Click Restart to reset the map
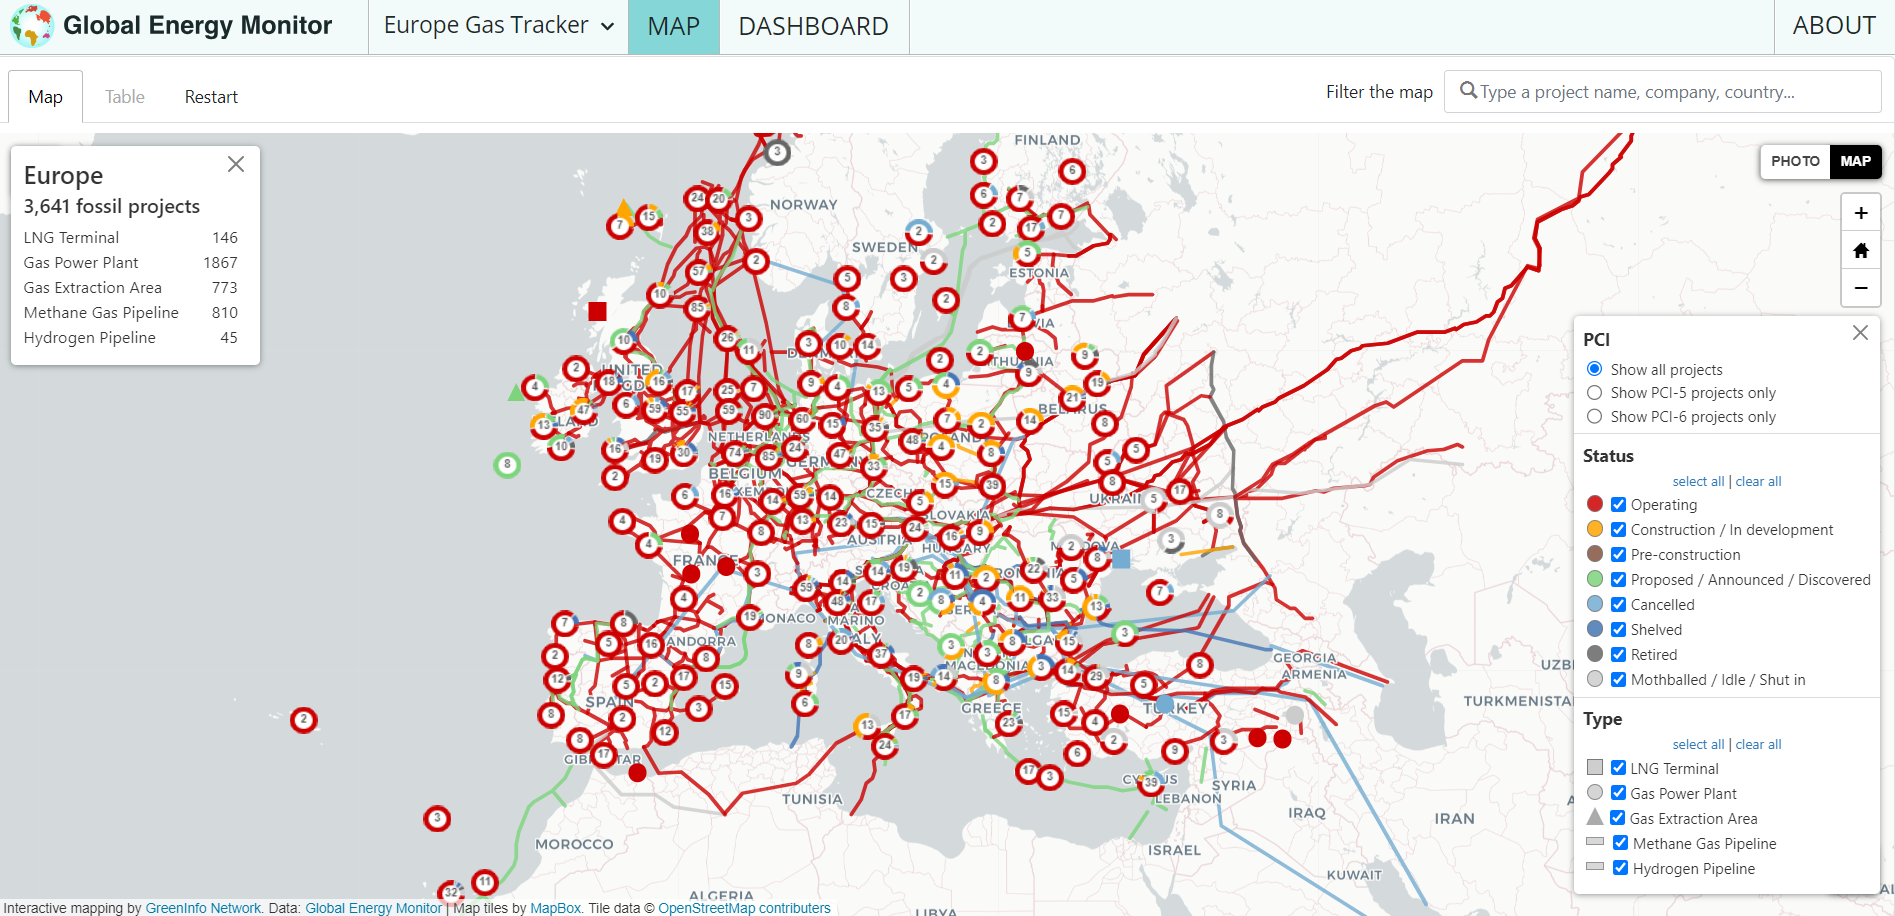1895x916 pixels. click(211, 97)
